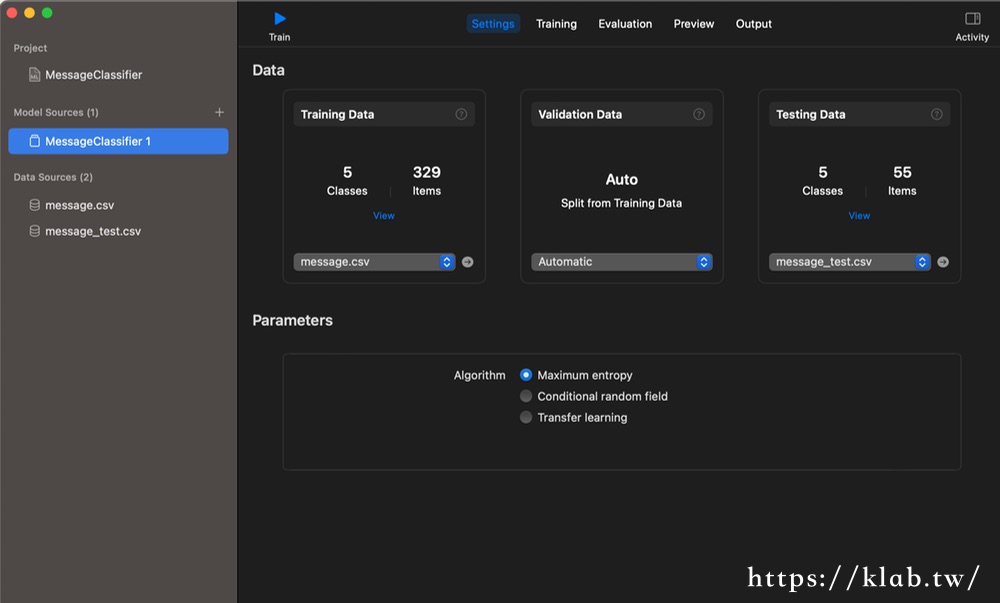Click the Training Data help icon
Screen dimensions: 1000x603
[461, 114]
